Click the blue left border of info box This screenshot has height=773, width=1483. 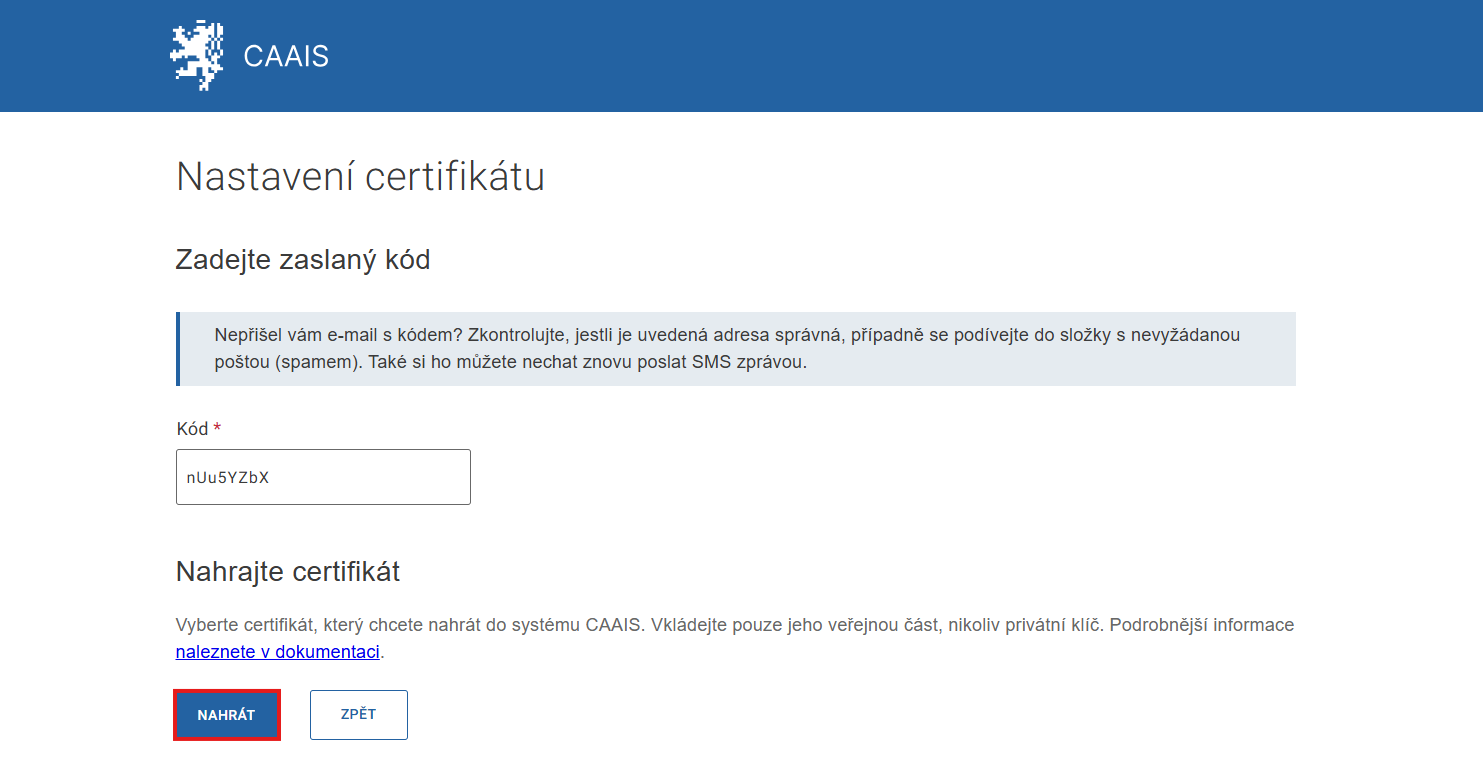(178, 348)
